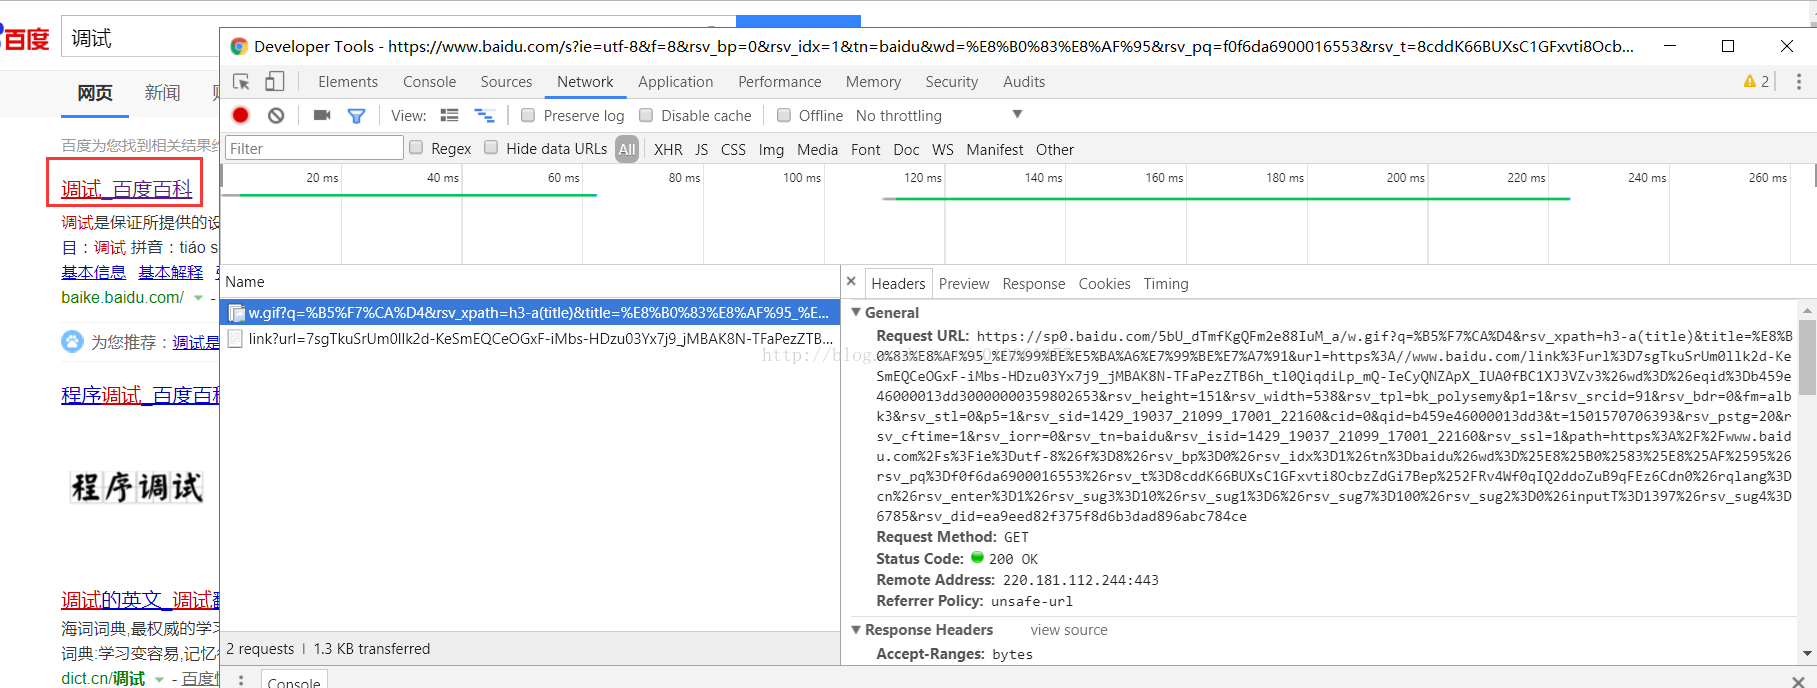
Task: Type in the network Filter field
Action: (314, 148)
